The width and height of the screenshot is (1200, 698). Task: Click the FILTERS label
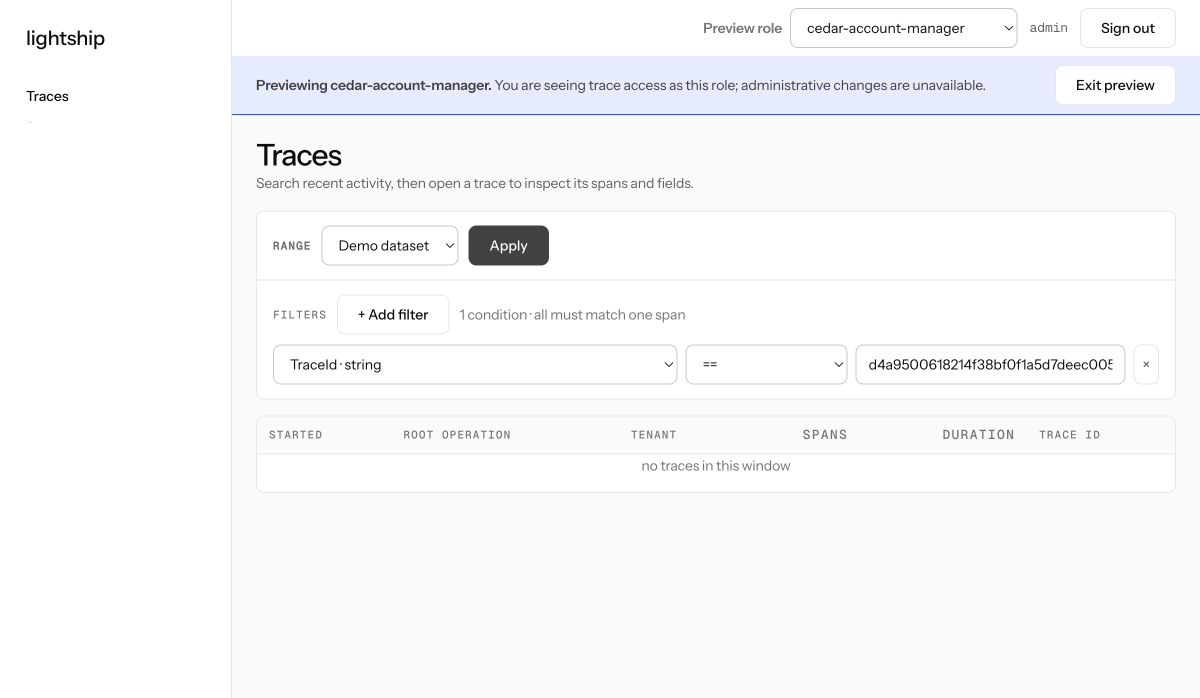[x=300, y=315]
